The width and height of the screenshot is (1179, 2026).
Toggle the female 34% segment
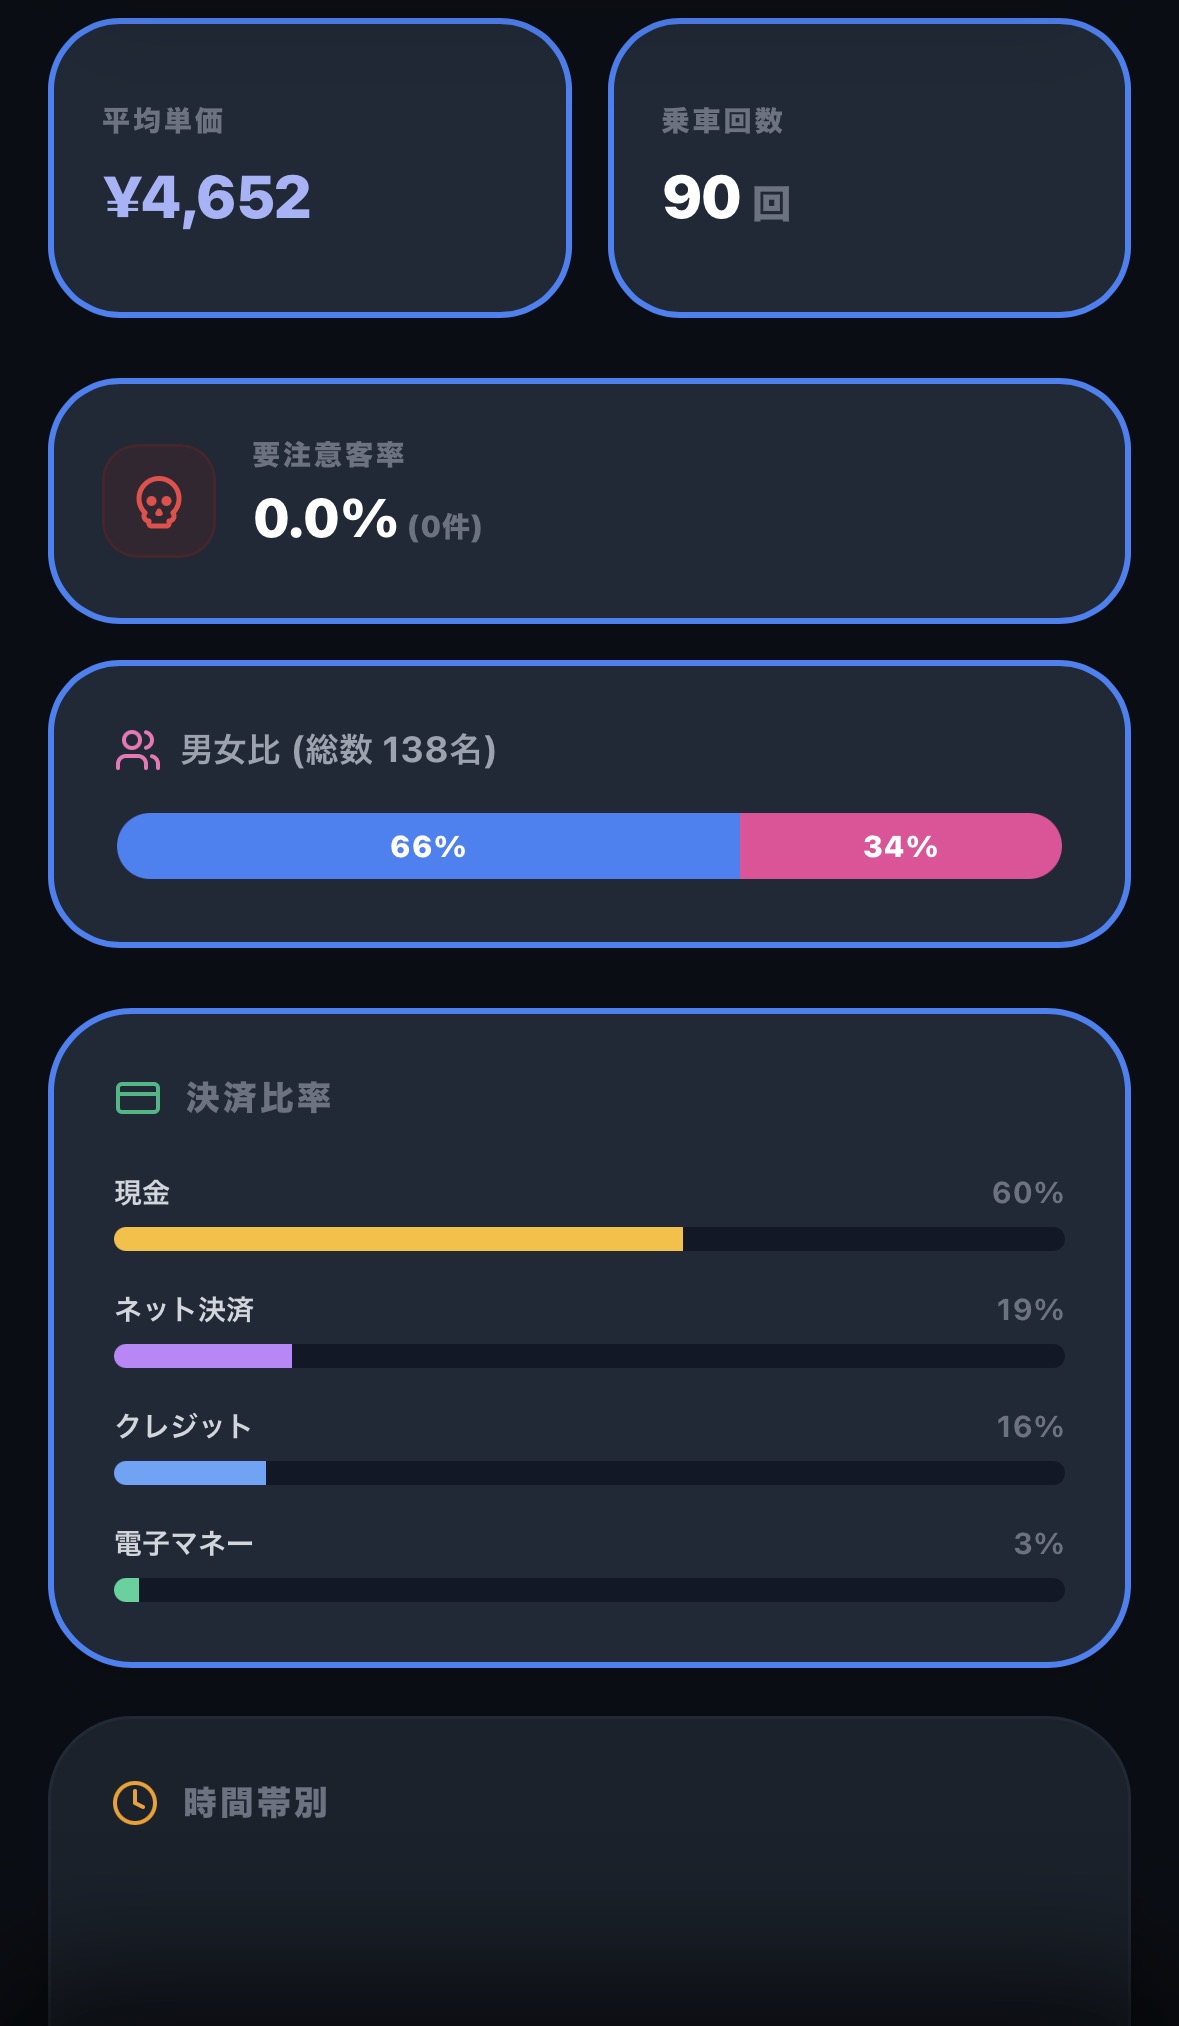point(900,846)
